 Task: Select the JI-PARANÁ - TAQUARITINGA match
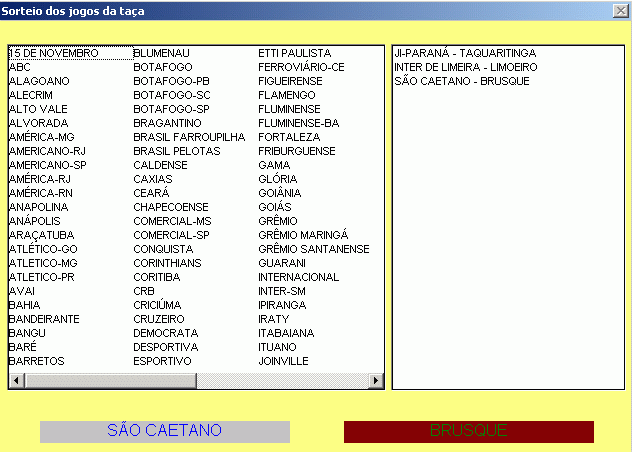[x=465, y=53]
